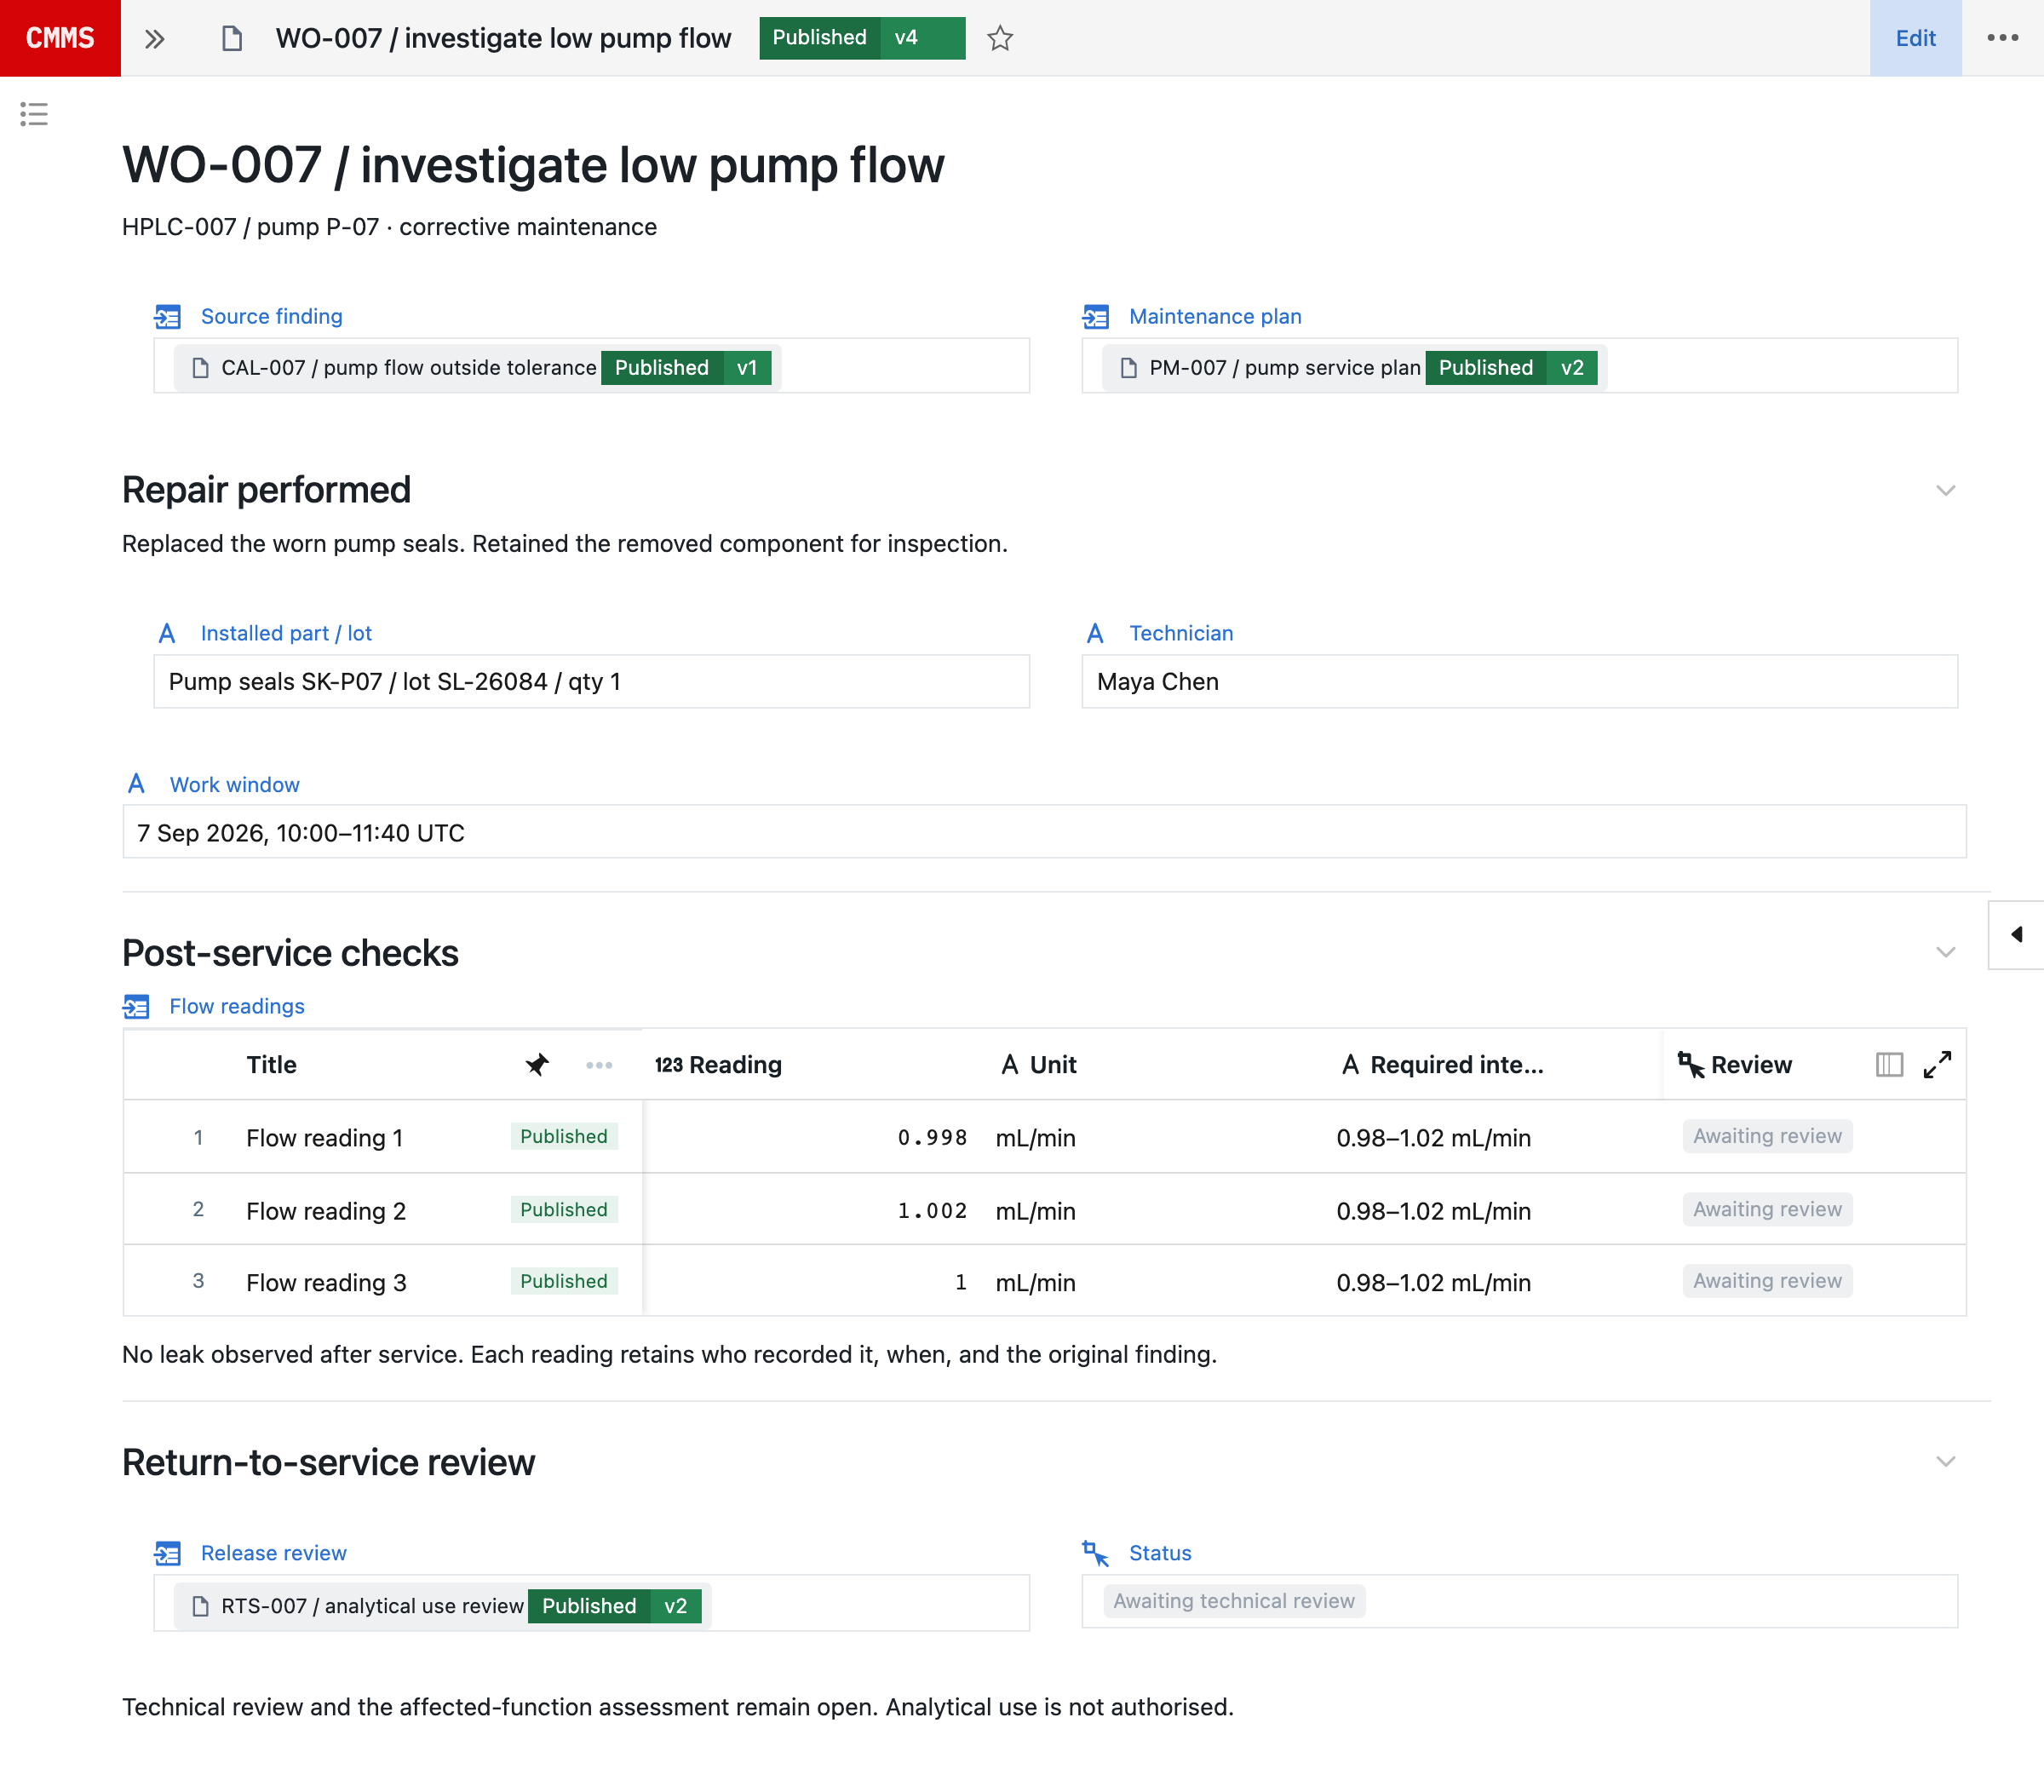The width and height of the screenshot is (2044, 1792).
Task: Pin the Title column in flow readings
Action: pos(537,1064)
